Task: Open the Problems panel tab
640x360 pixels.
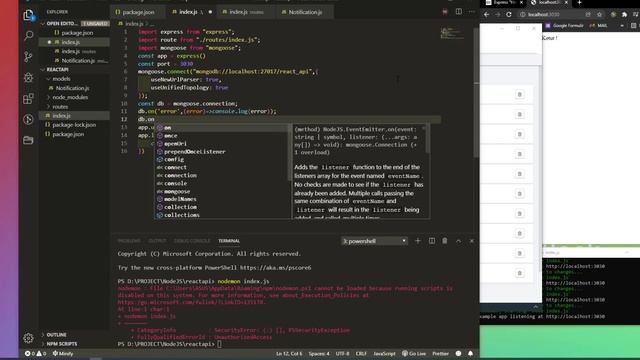Action: 129,241
